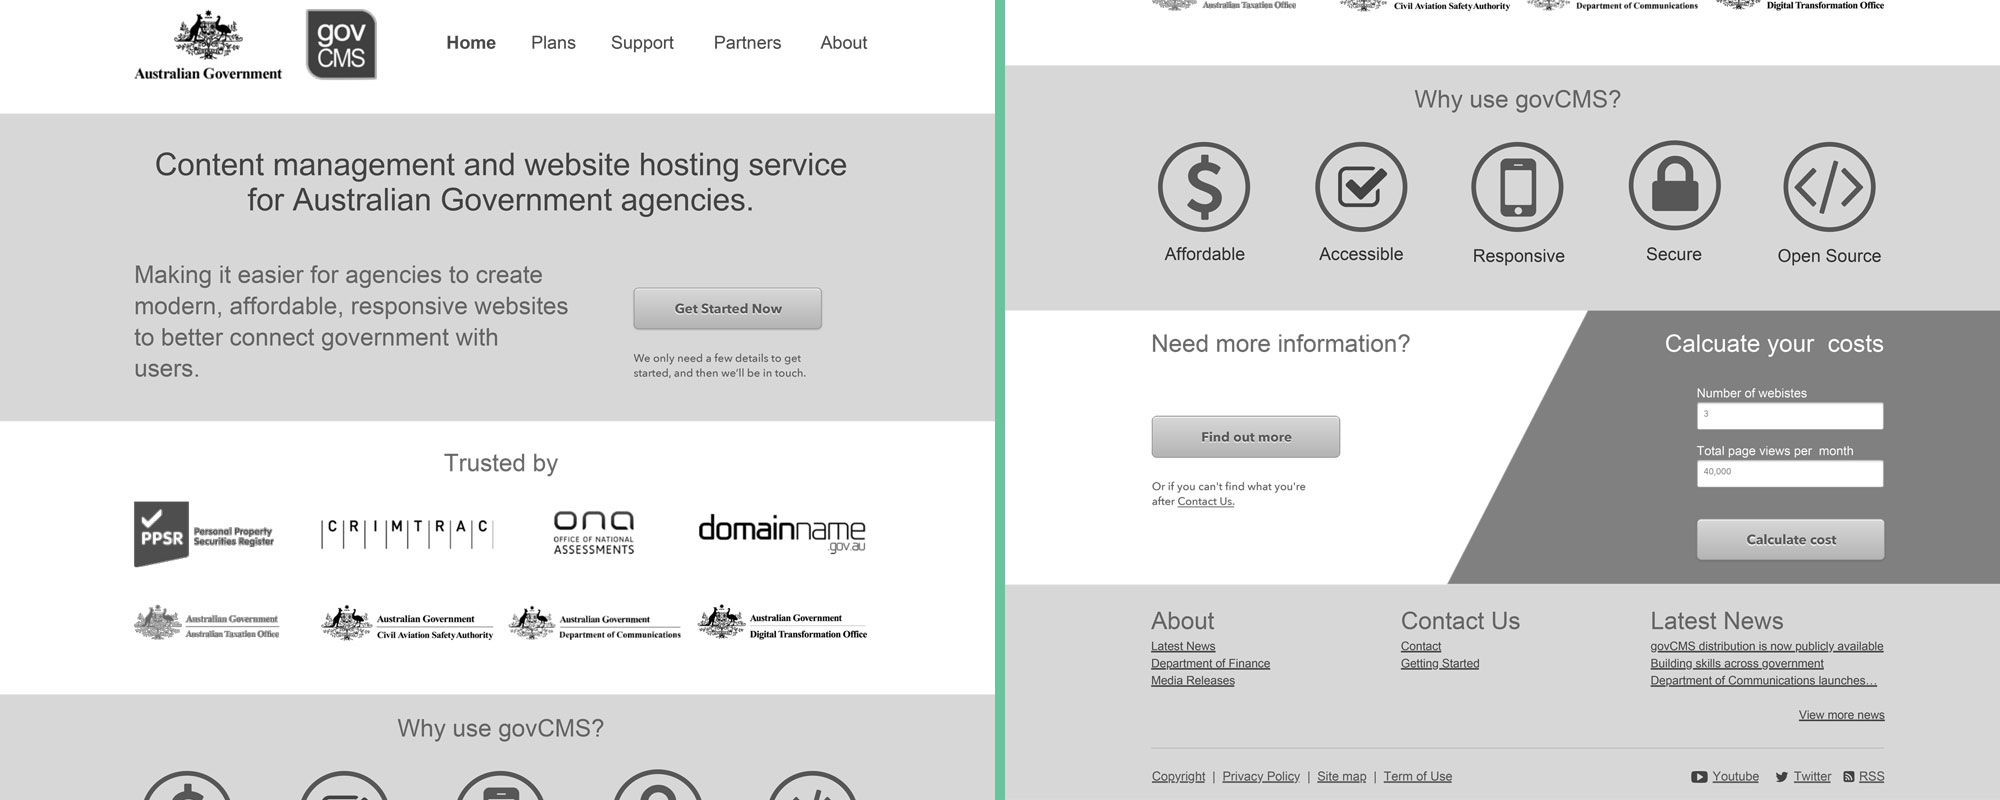
Task: Open the Contact link under Contact Us
Action: 1421,647
